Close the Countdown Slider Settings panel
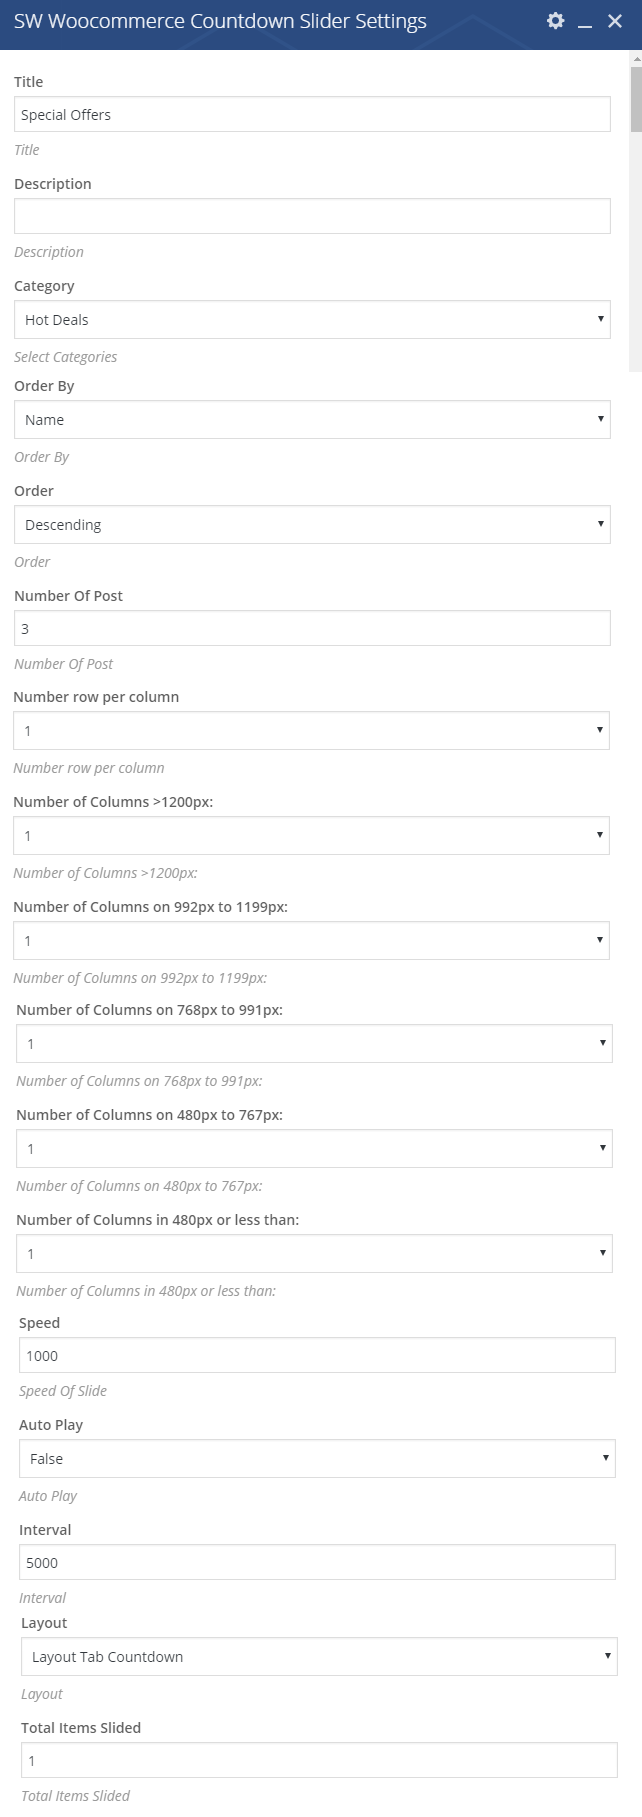Image resolution: width=642 pixels, height=1817 pixels. point(615,21)
